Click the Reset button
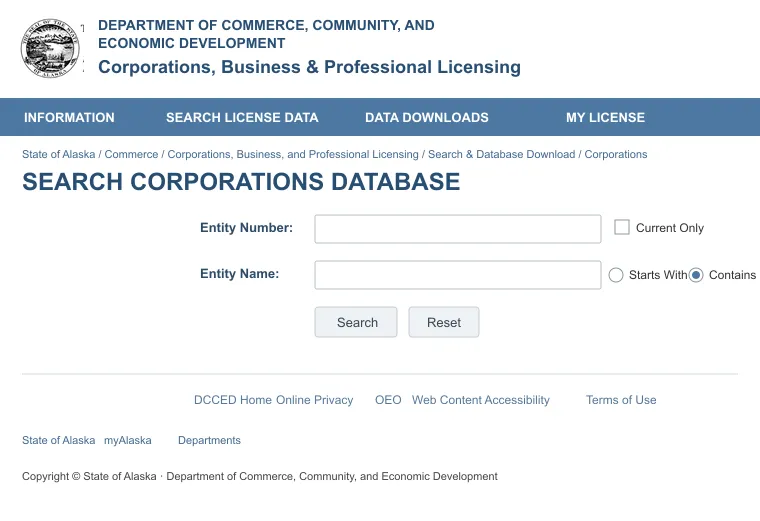Screen dimensions: 760x521 pos(444,322)
